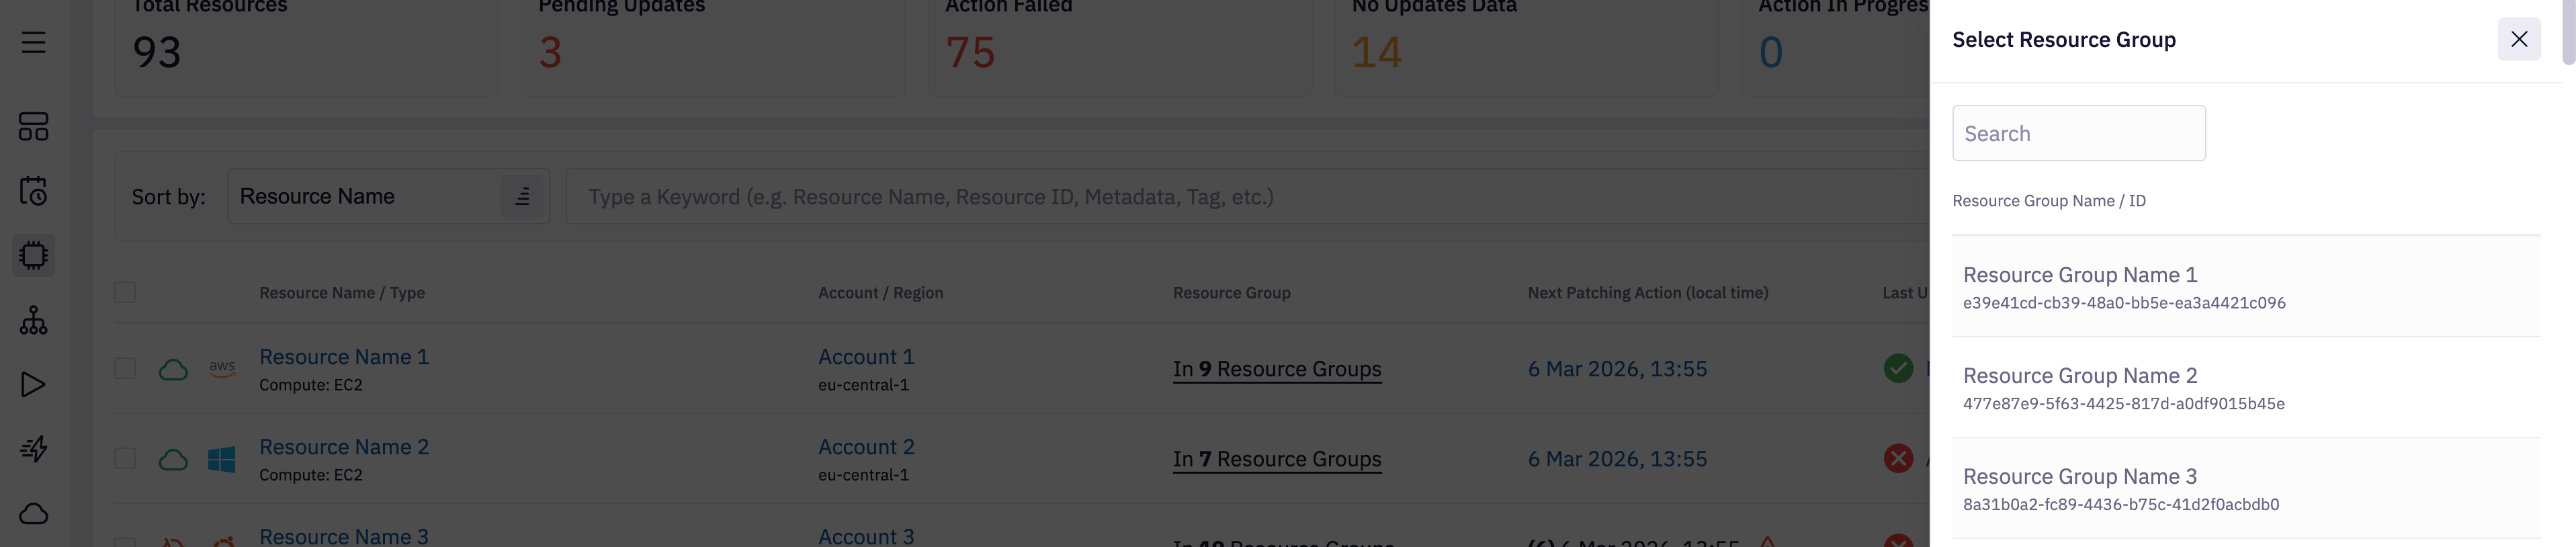Open the calendar schedule icon in sidebar
Viewport: 2576px width, 547px height.
[34, 191]
